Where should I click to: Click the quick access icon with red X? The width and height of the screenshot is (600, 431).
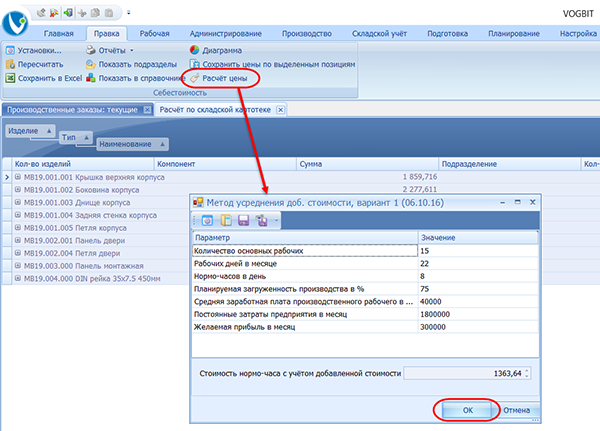point(54,13)
